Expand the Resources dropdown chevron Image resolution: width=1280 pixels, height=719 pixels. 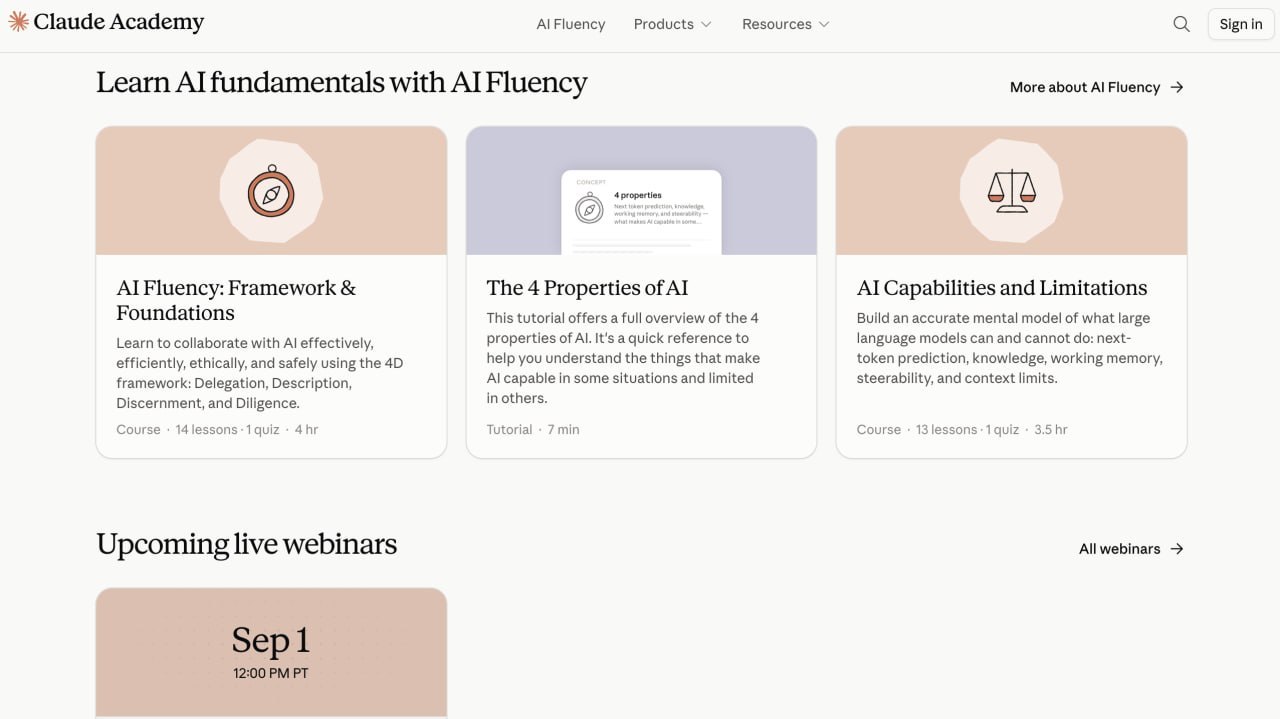pos(824,24)
